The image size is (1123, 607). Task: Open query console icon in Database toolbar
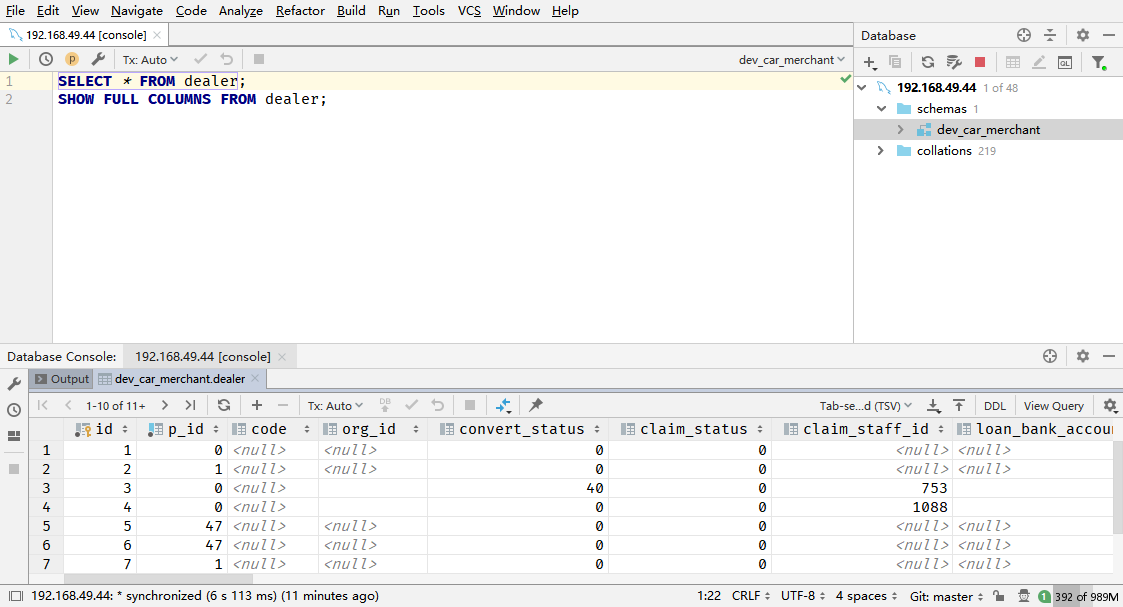click(x=1065, y=62)
